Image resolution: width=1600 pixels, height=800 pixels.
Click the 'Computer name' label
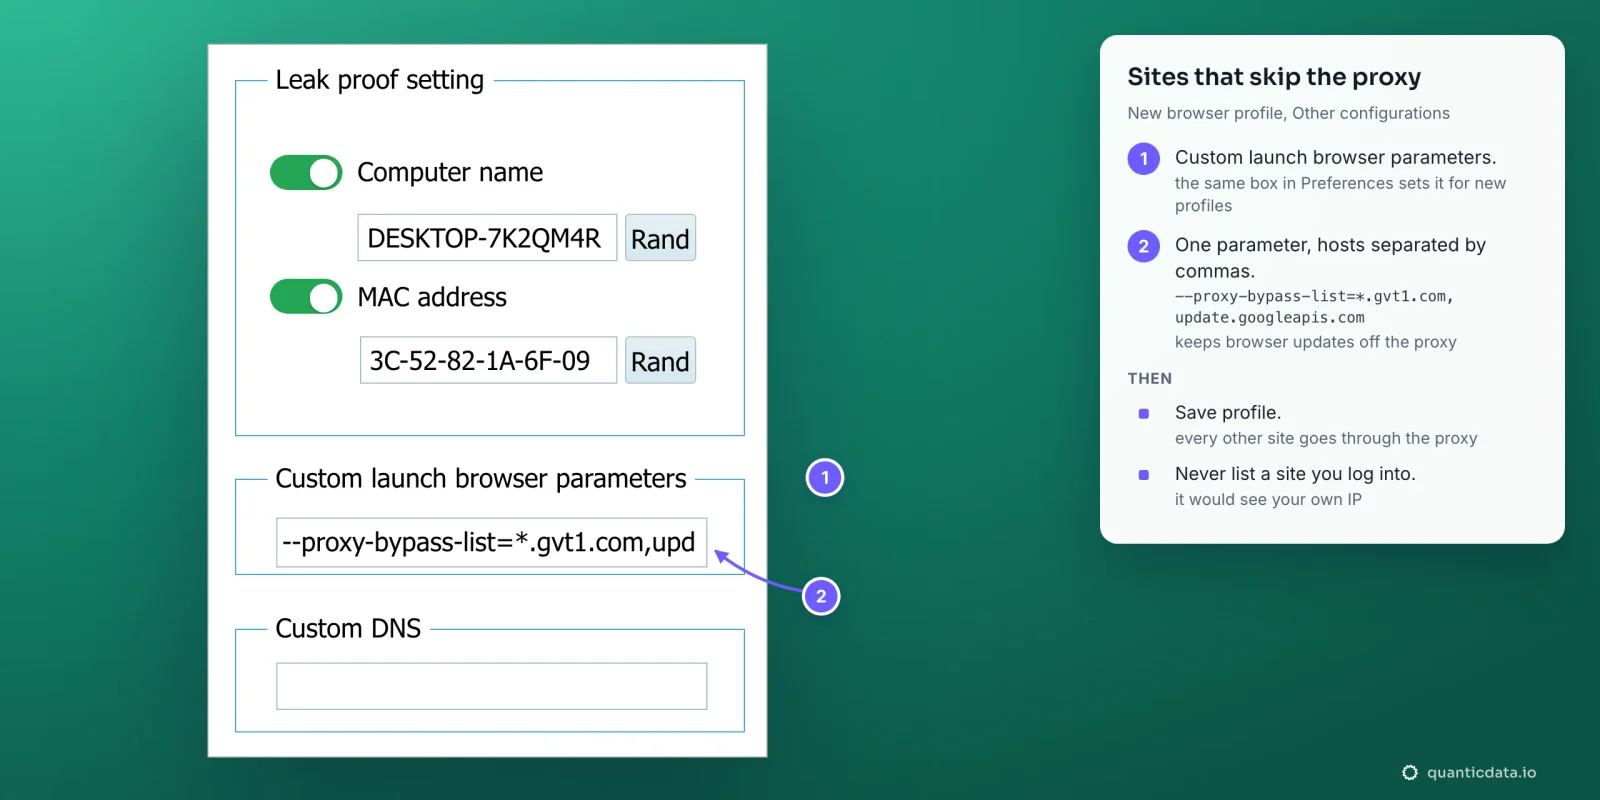click(x=450, y=172)
